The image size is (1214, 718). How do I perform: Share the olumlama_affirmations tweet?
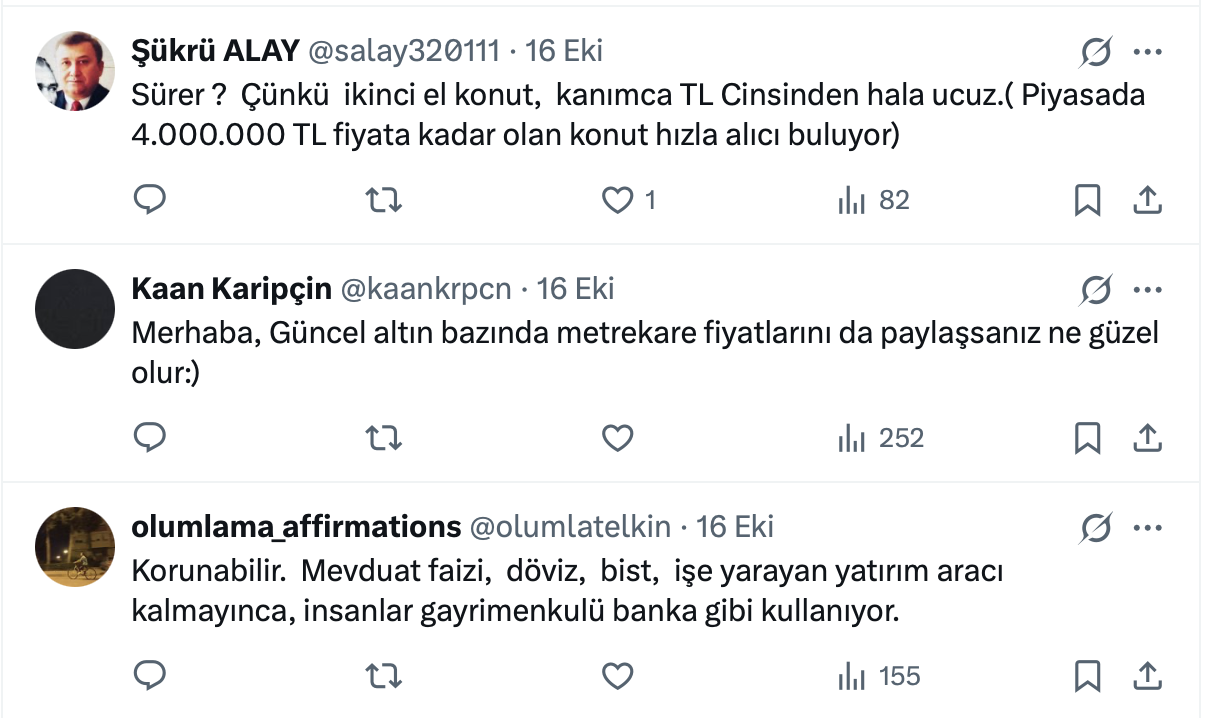[1147, 676]
